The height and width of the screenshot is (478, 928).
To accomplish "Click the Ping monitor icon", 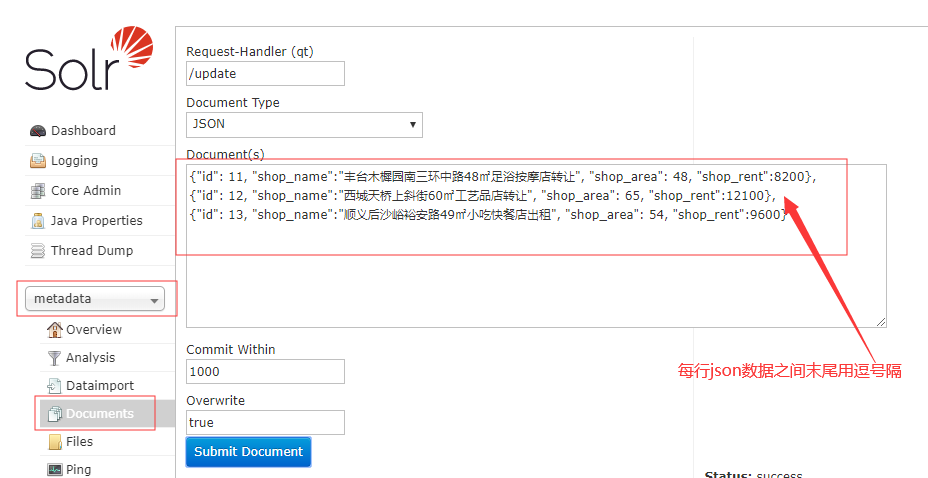I will 55,469.
